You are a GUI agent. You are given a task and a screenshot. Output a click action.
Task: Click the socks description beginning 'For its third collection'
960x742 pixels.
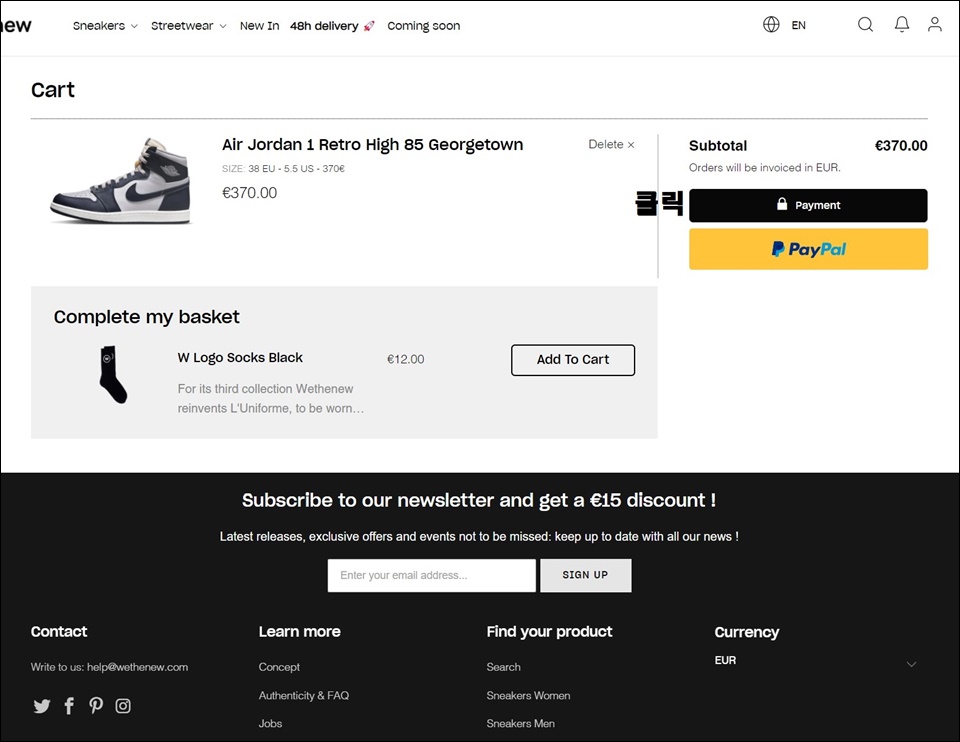[271, 399]
